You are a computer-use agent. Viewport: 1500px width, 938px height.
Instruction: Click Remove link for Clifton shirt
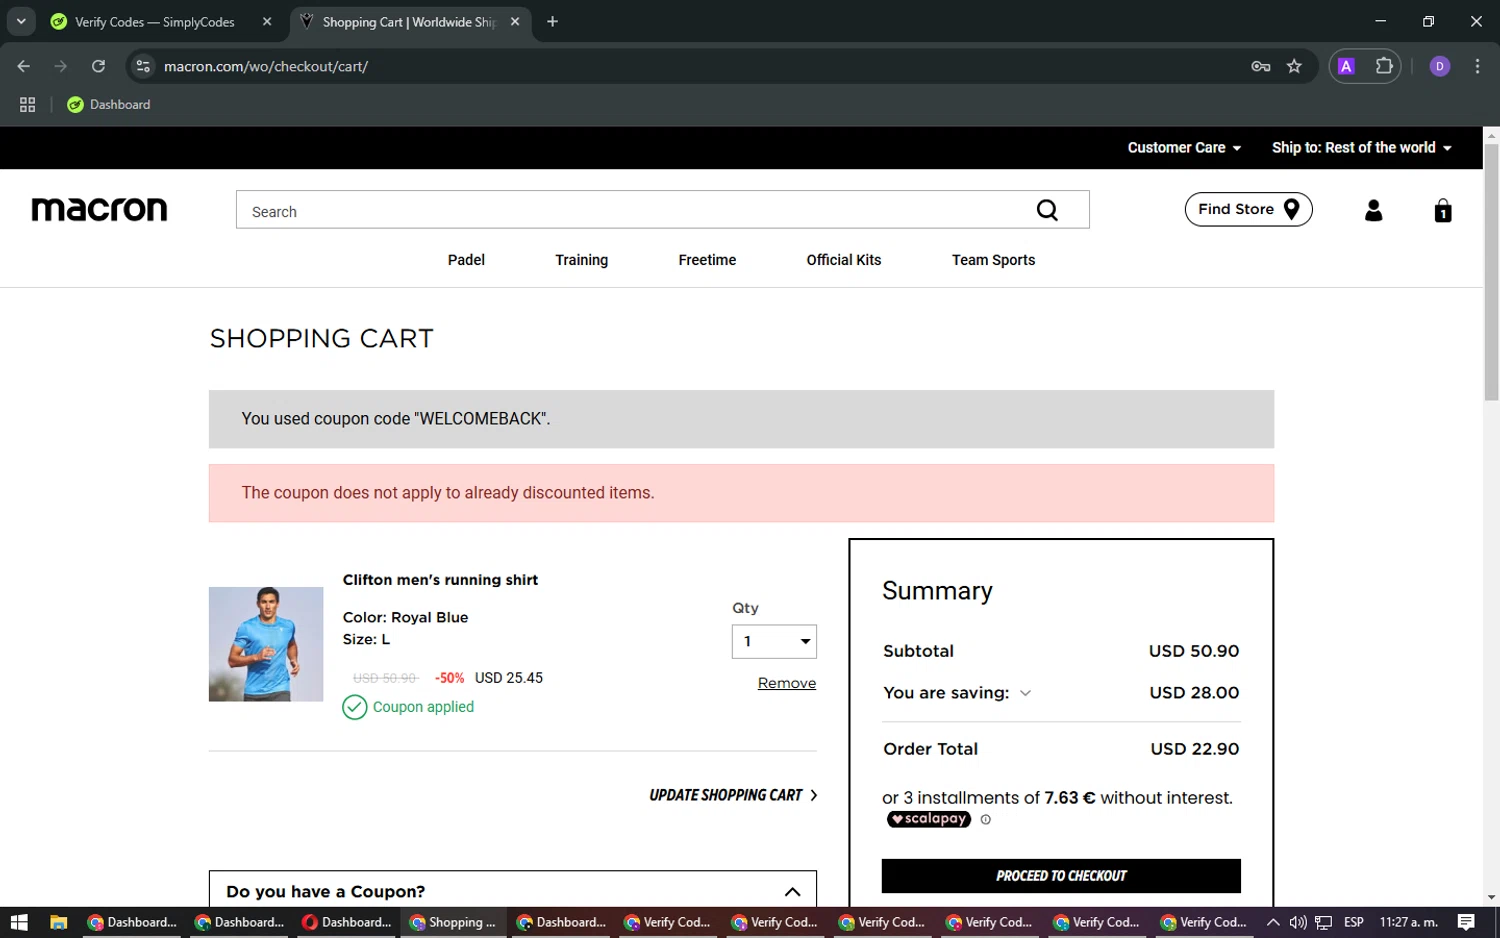click(787, 683)
